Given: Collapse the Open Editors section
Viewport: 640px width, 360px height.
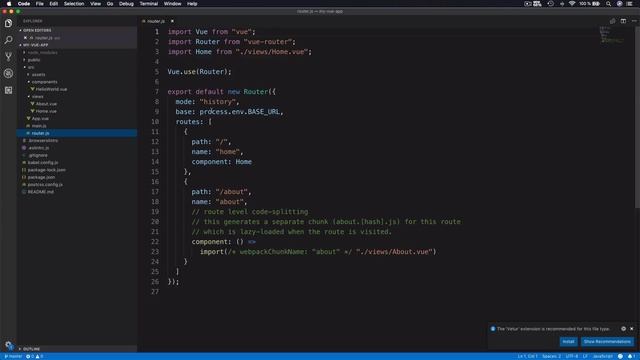Looking at the screenshot, I should point(37,30).
